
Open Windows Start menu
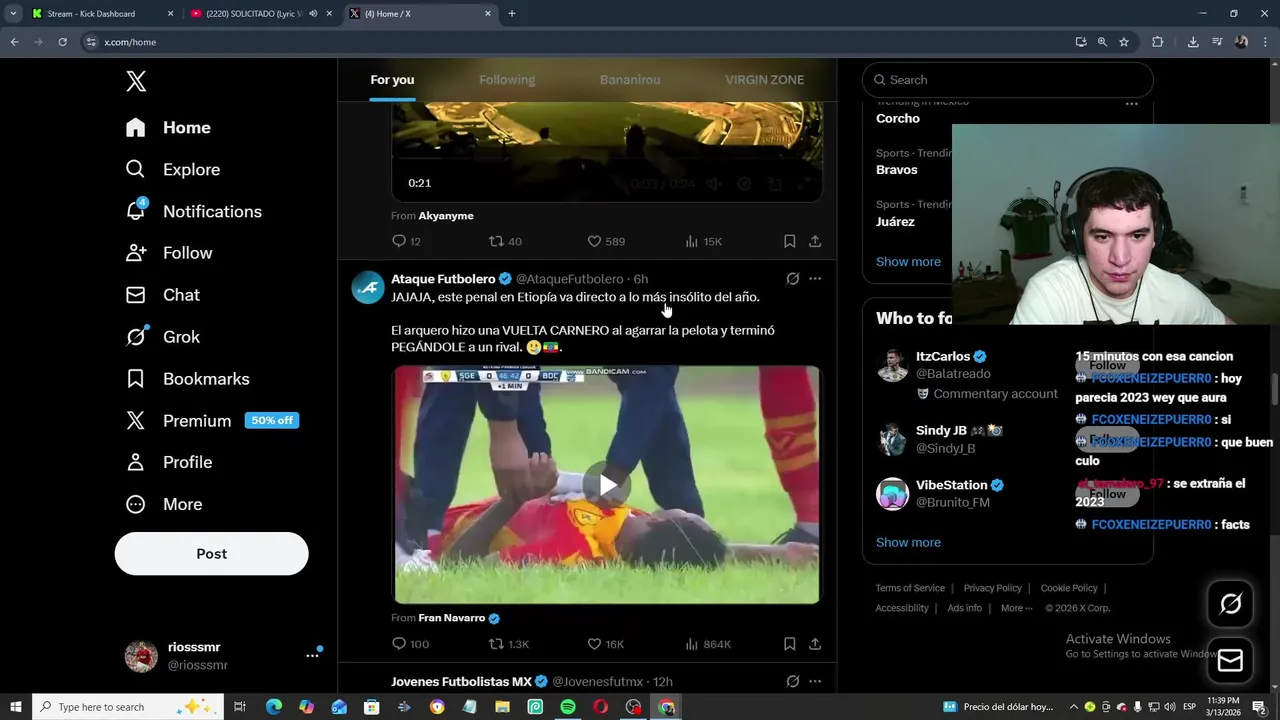click(15, 707)
